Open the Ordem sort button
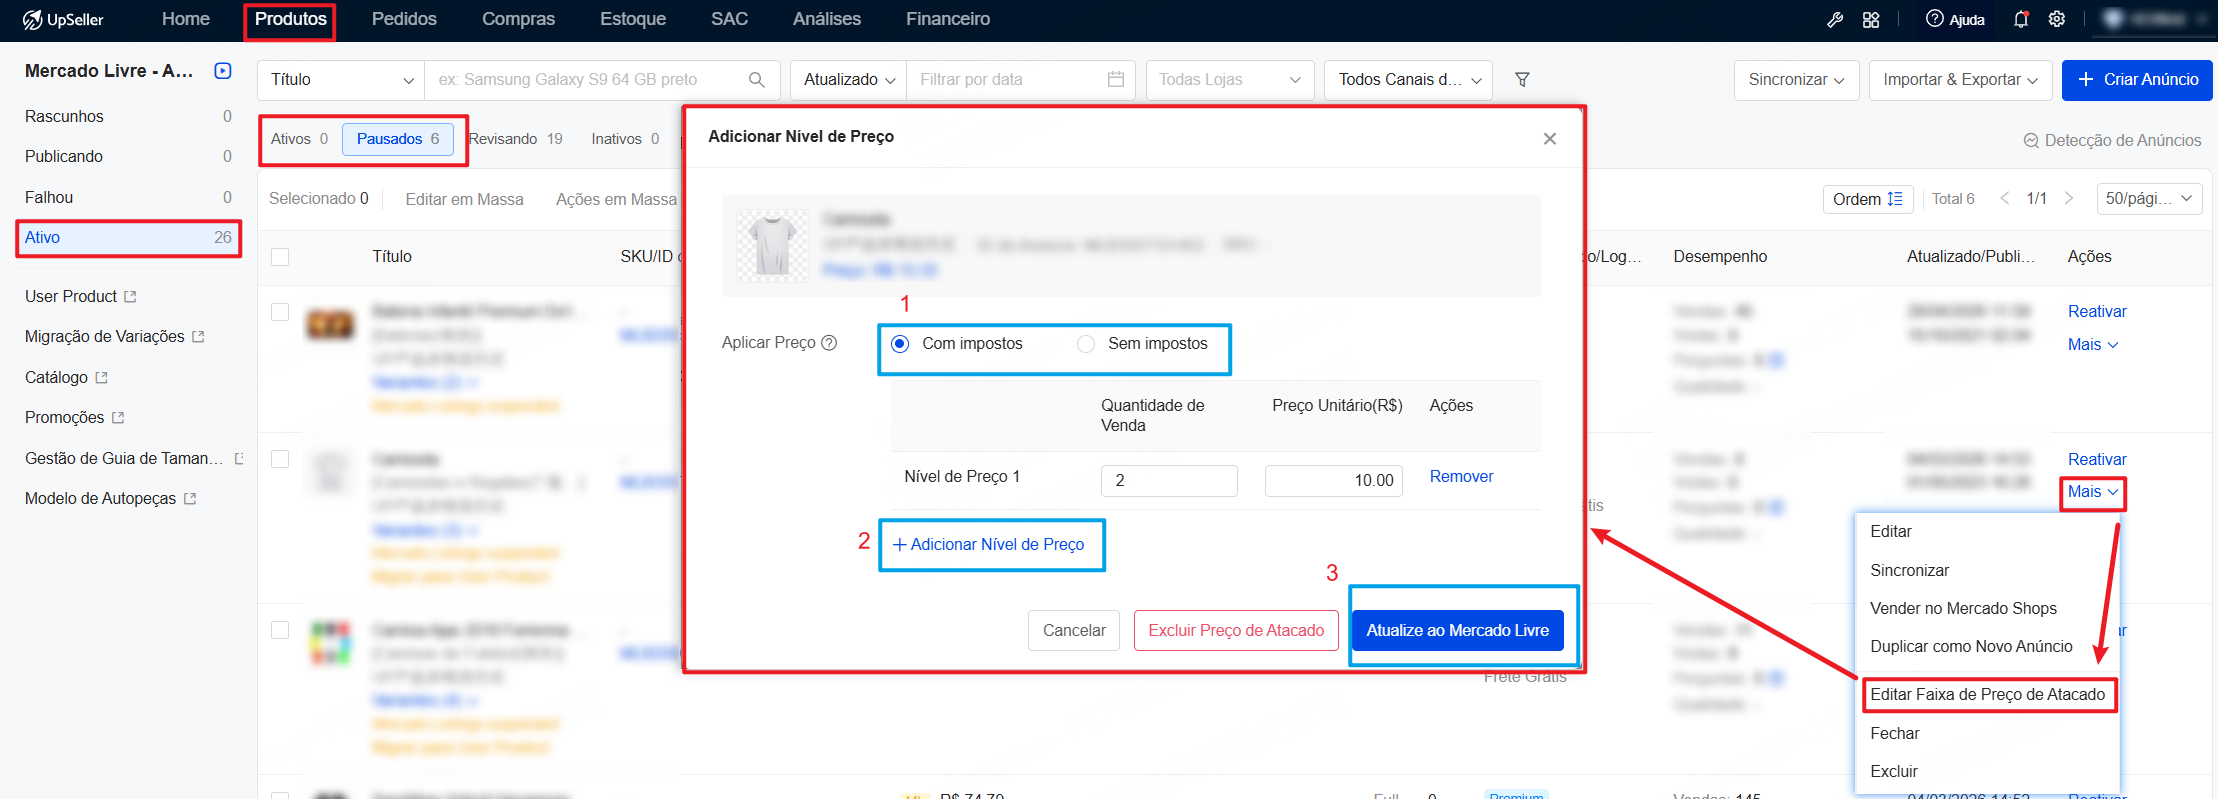This screenshot has height=799, width=2218. coord(1867,199)
